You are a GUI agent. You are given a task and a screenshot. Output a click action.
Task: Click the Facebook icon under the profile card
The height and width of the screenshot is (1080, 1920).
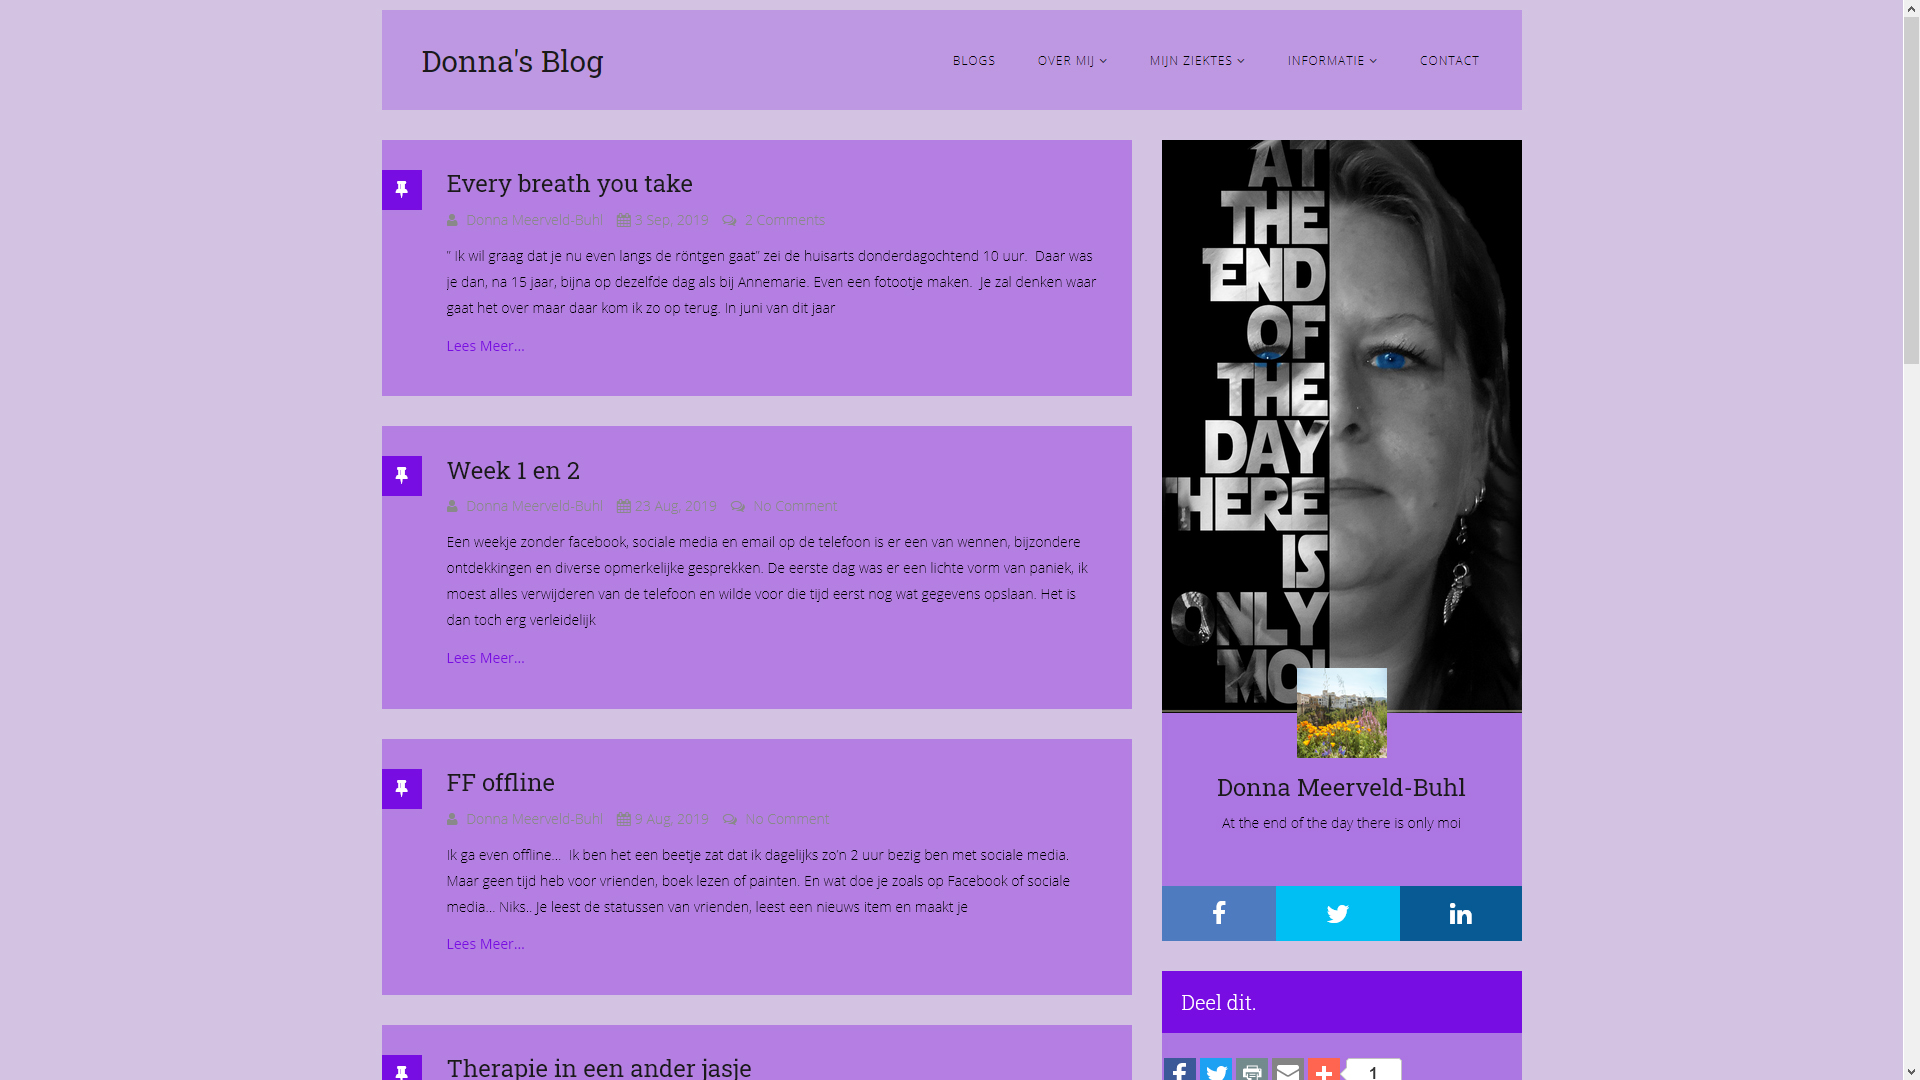tap(1218, 913)
